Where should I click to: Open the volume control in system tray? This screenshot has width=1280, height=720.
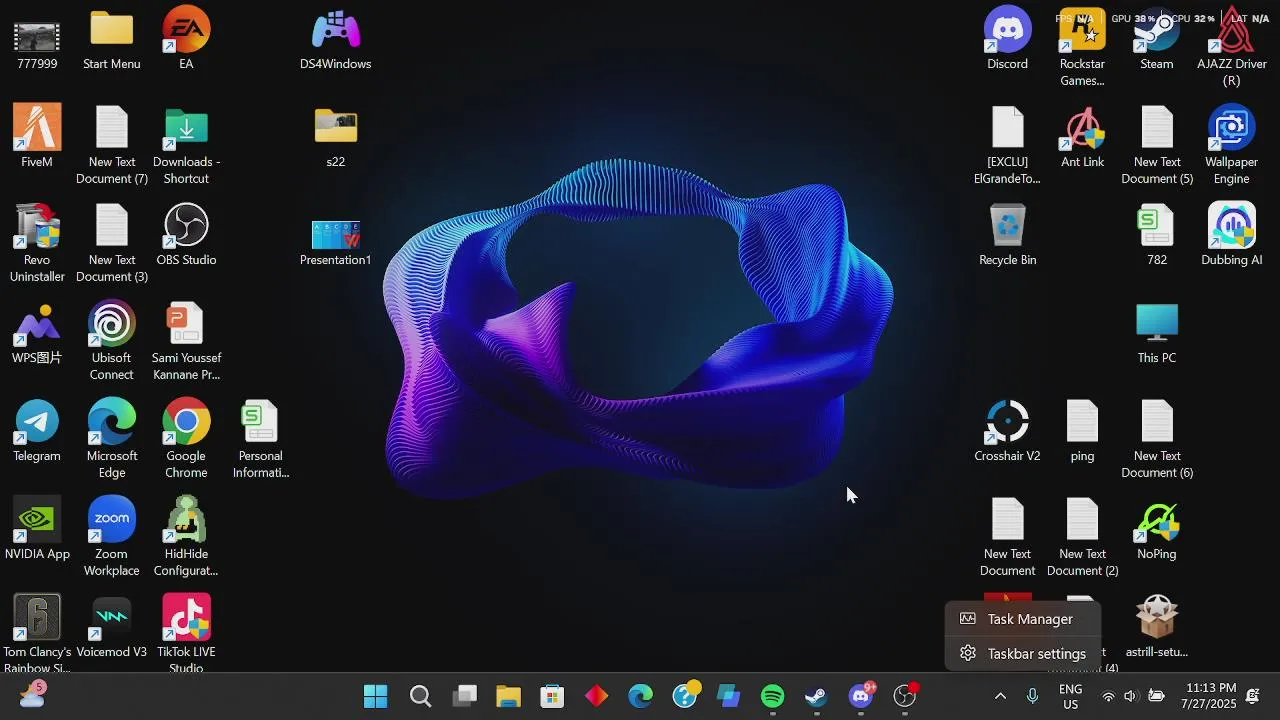1130,697
